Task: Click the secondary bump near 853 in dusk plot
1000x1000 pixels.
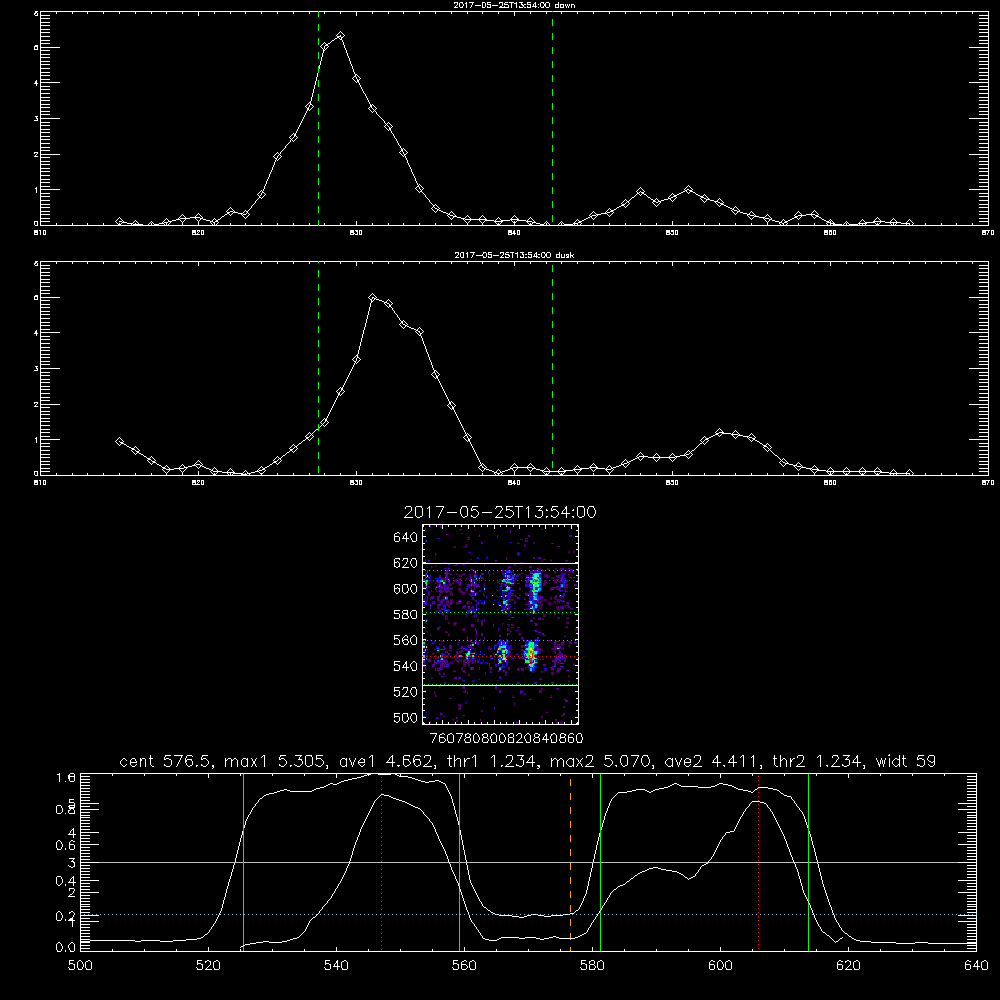Action: tap(719, 432)
